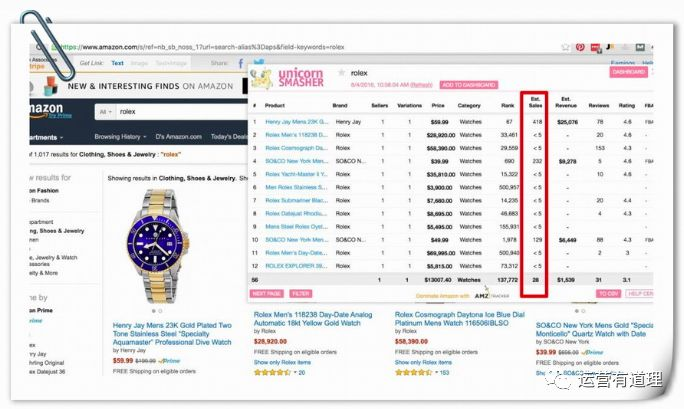Viewport: 684px width, 409px height.
Task: Click the NEXT PAGE button
Action: pos(267,294)
